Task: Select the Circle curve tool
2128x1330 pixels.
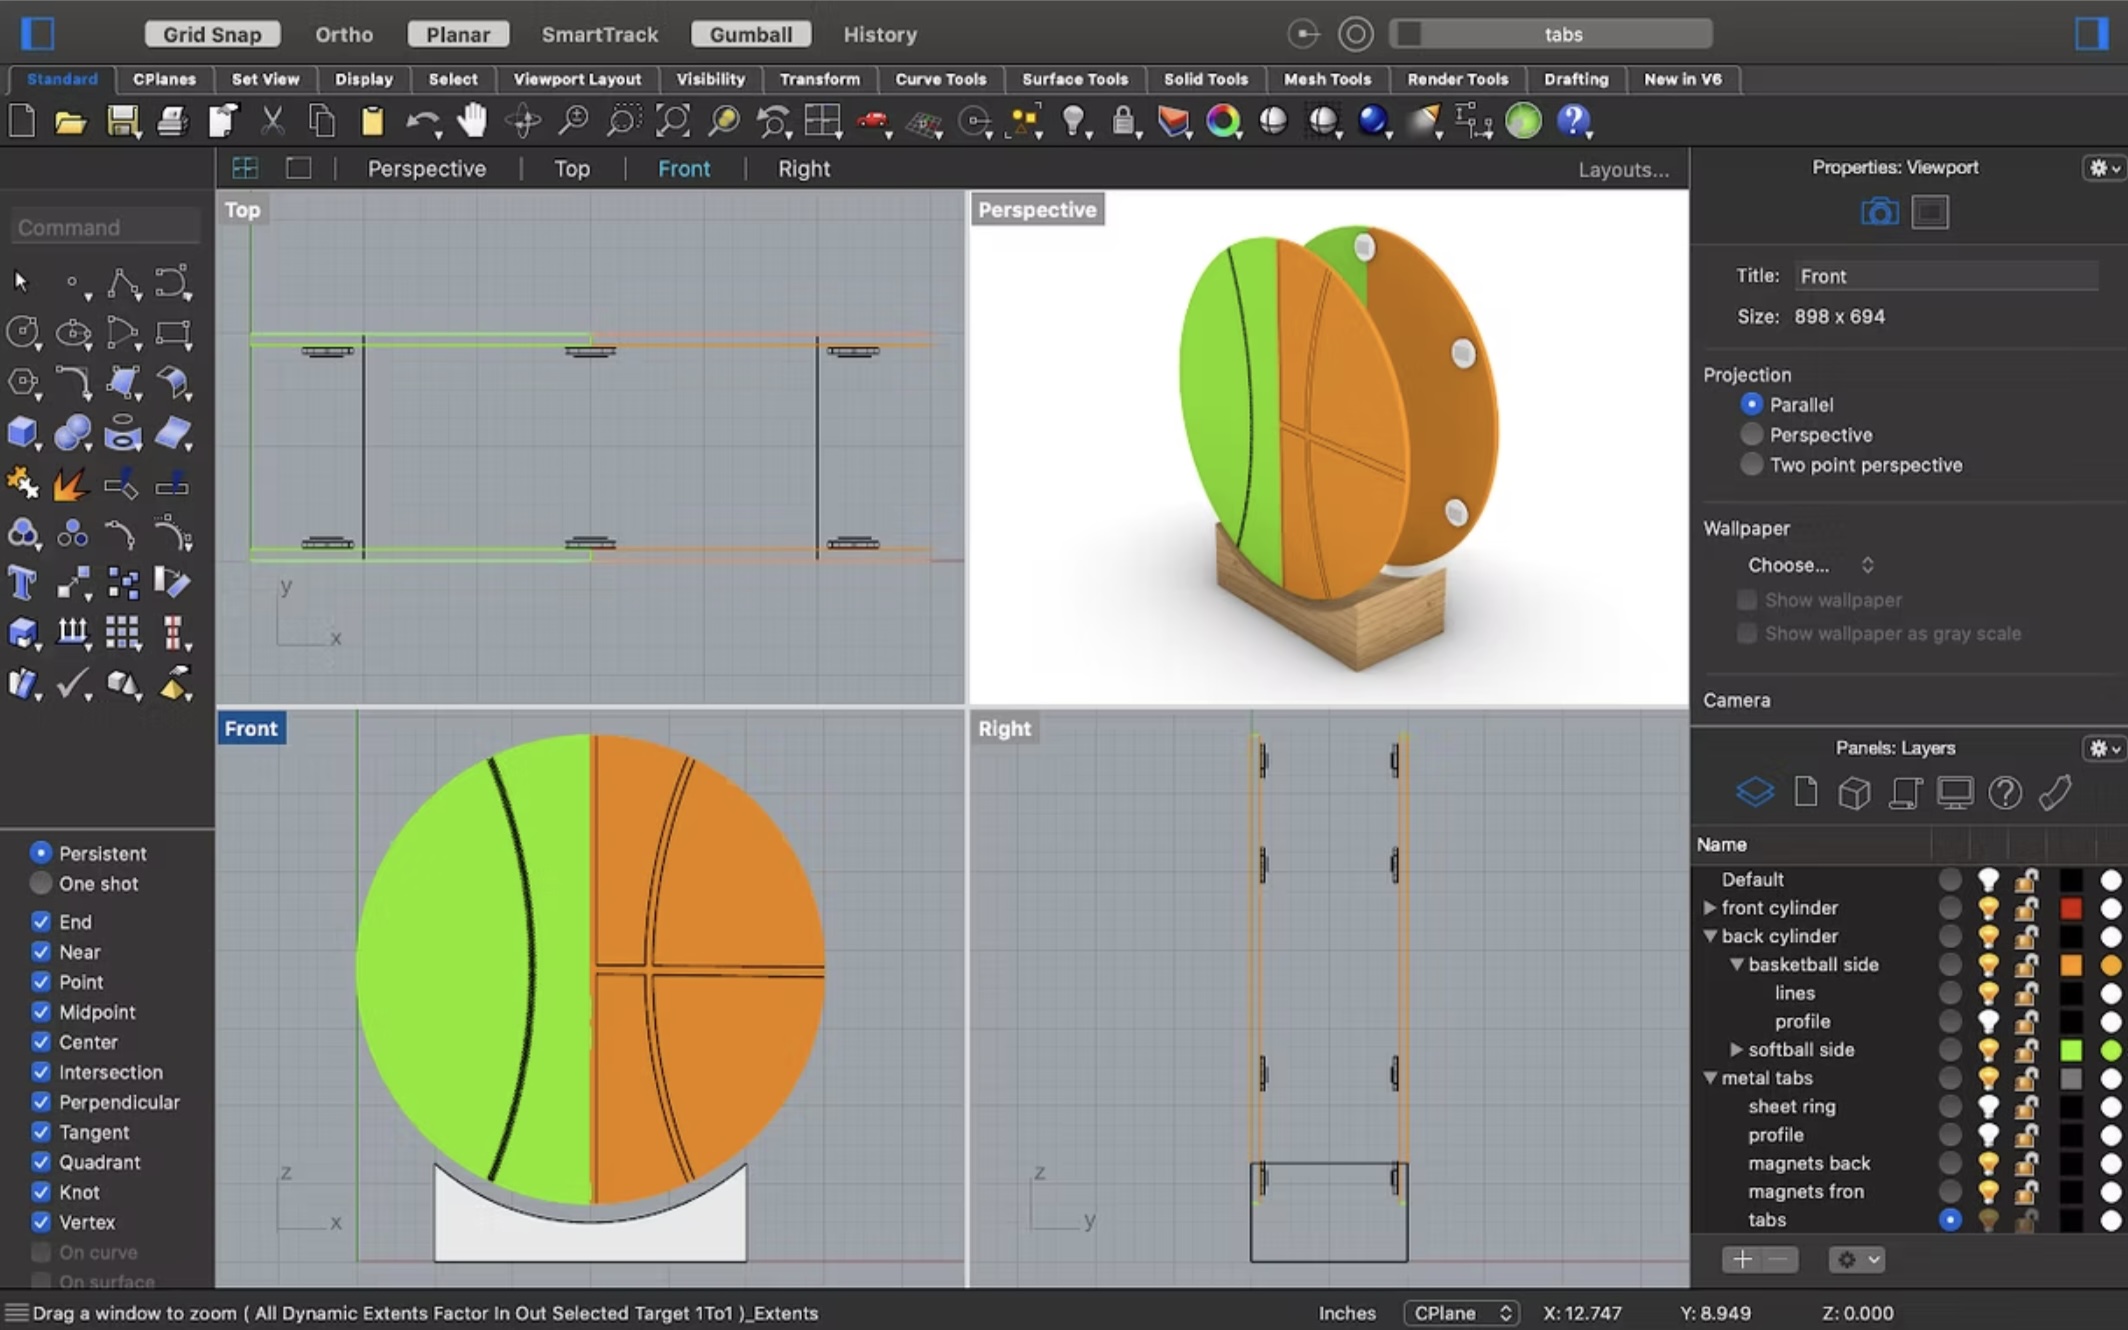Action: point(22,332)
